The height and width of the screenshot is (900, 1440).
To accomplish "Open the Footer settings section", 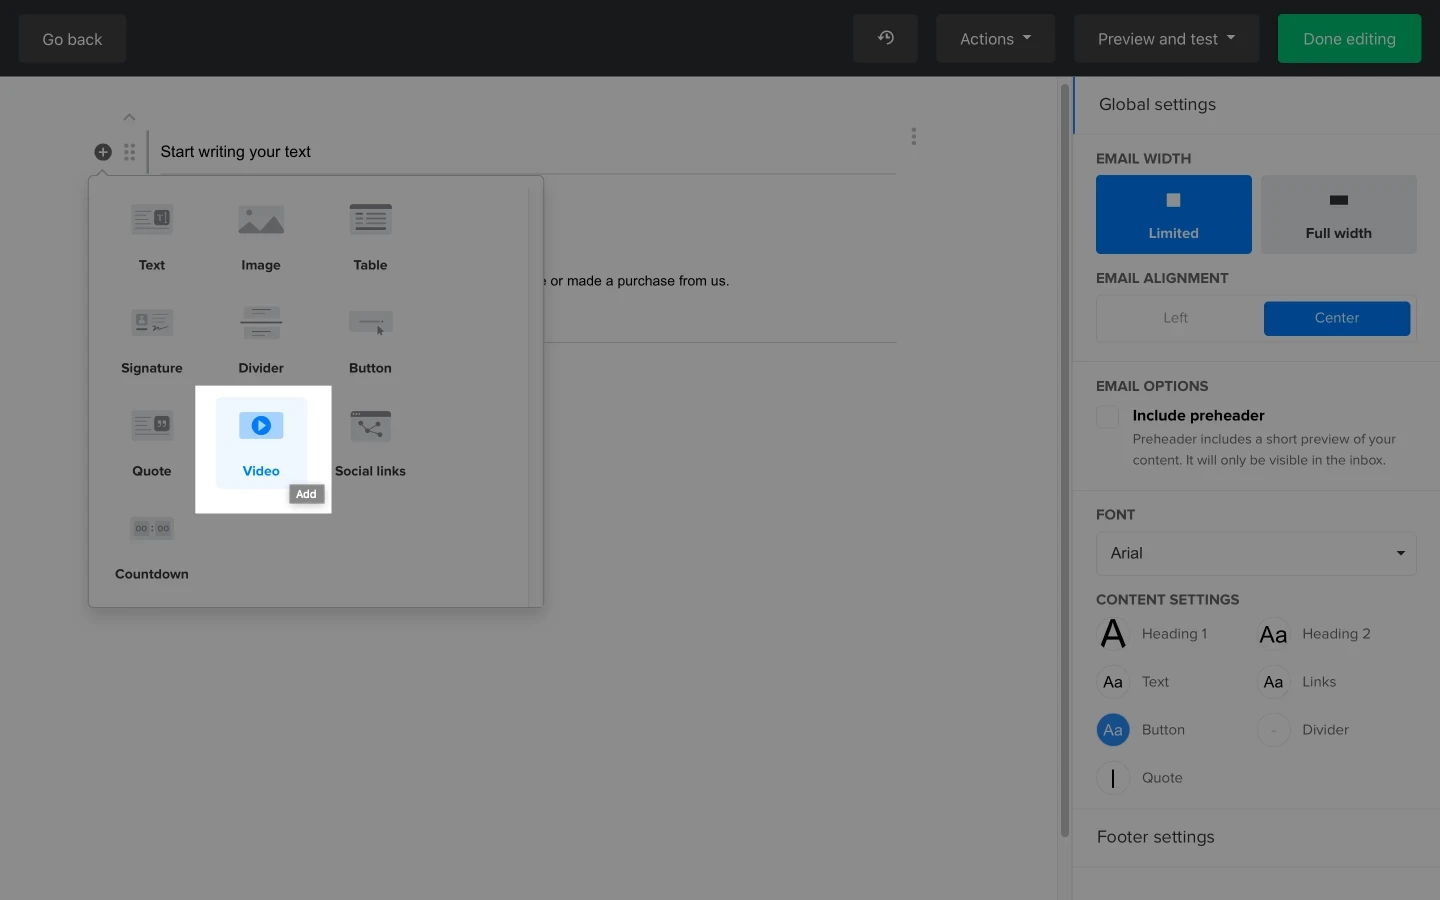I will pos(1155,837).
